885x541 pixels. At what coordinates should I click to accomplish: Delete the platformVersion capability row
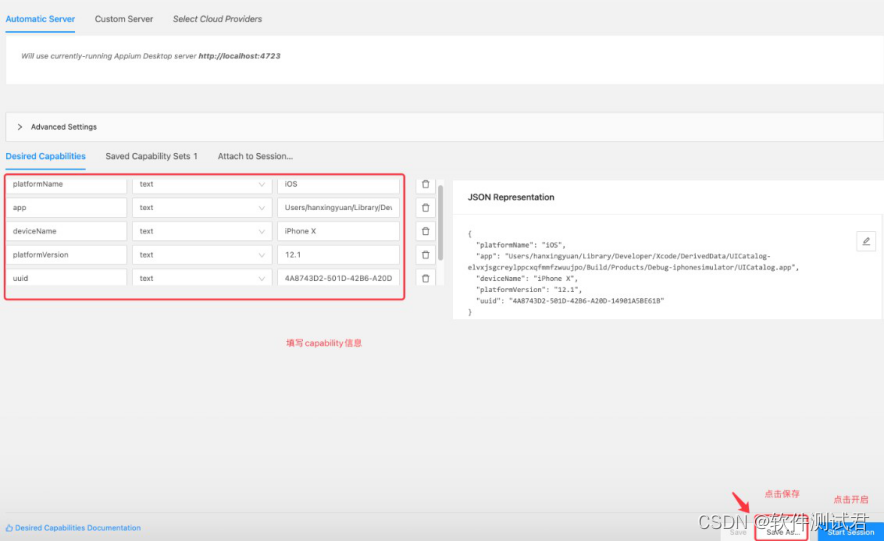point(426,255)
